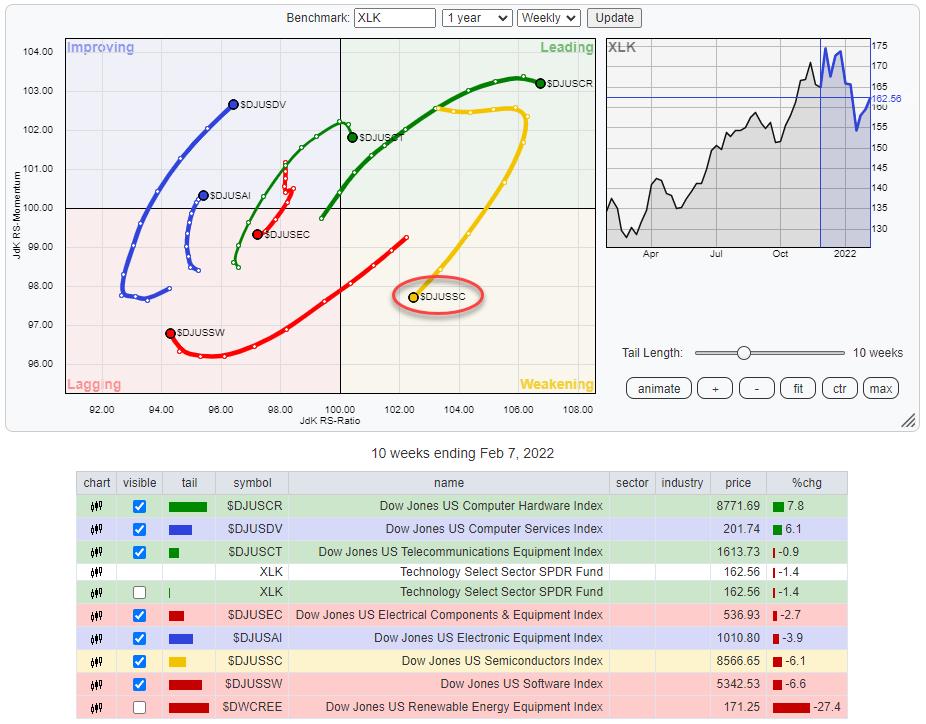Open chart icon for $DJUSCR row
Image resolution: width=926 pixels, height=724 pixels.
click(97, 507)
